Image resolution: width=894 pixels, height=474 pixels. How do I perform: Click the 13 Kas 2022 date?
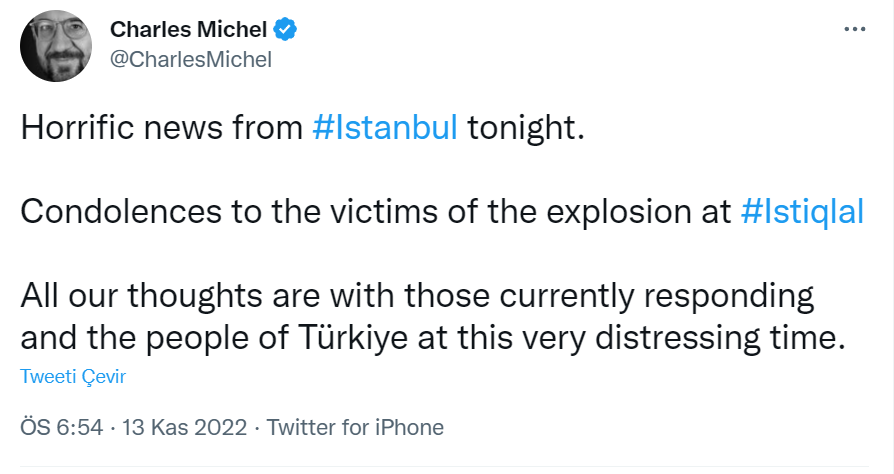coord(184,427)
